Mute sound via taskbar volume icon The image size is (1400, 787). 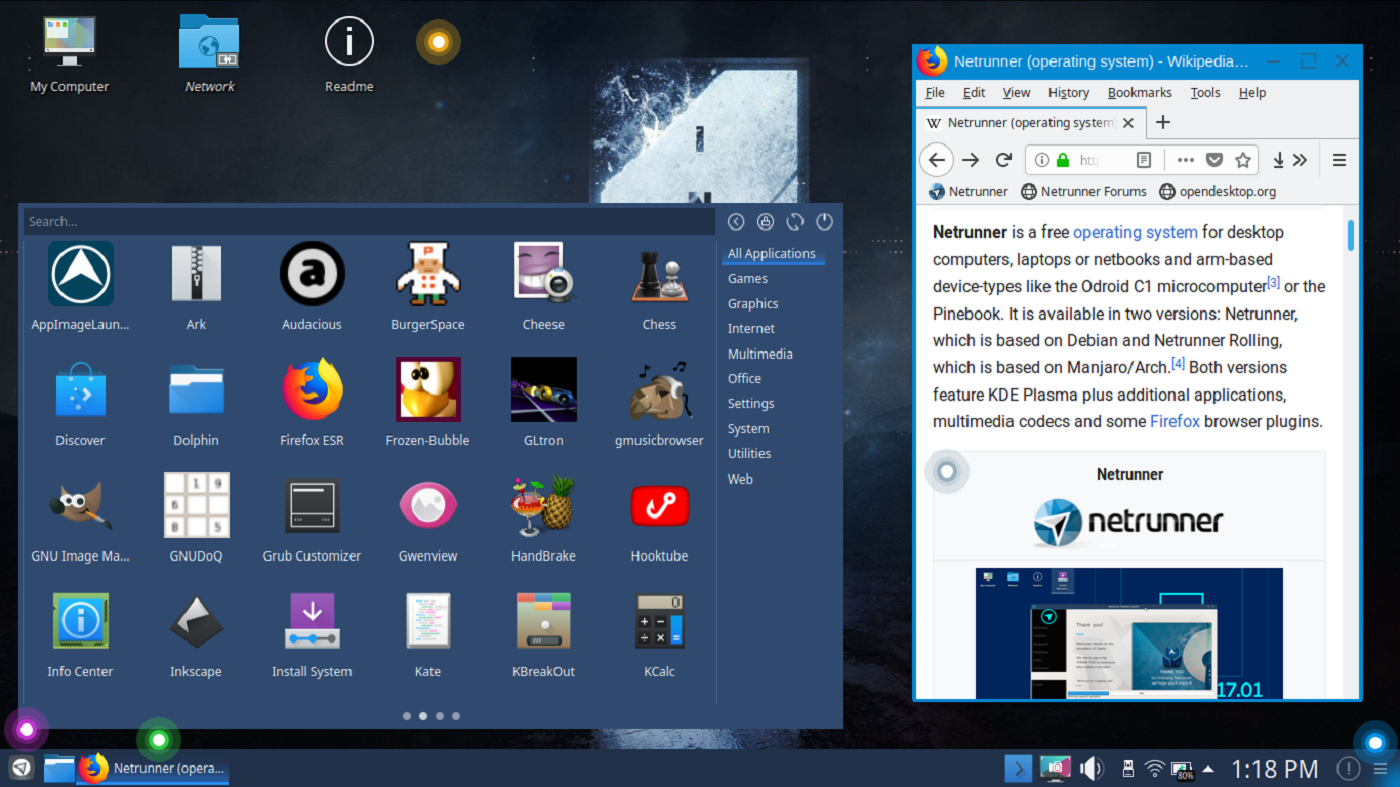point(1090,768)
